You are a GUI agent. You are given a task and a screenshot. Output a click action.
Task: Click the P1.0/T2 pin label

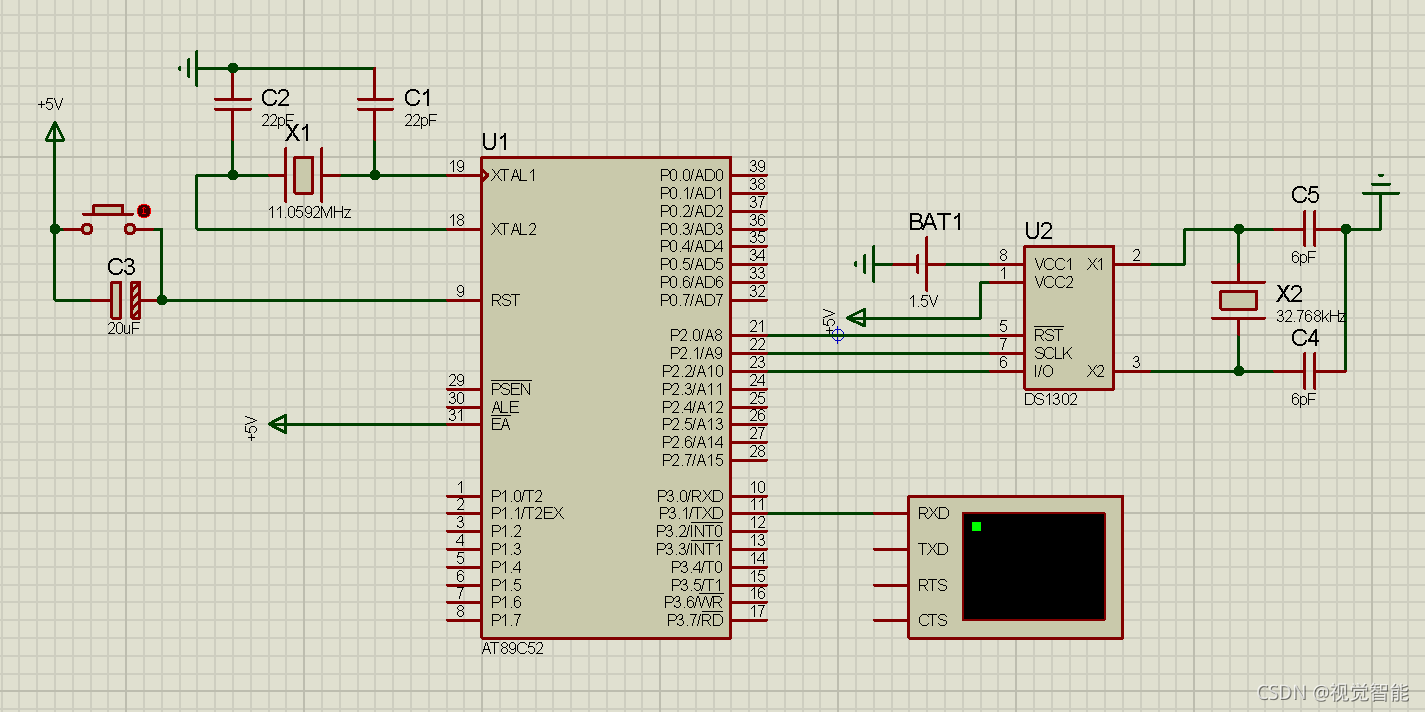click(x=516, y=496)
